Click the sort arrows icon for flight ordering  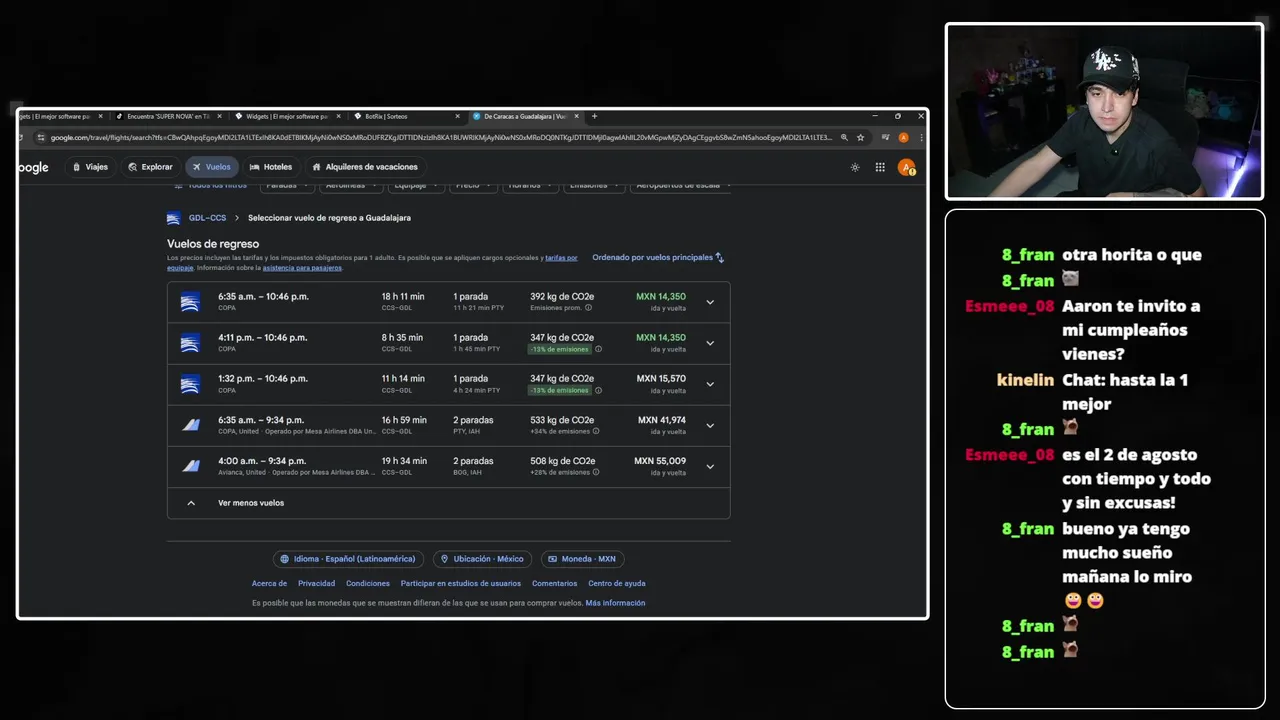pyautogui.click(x=719, y=257)
